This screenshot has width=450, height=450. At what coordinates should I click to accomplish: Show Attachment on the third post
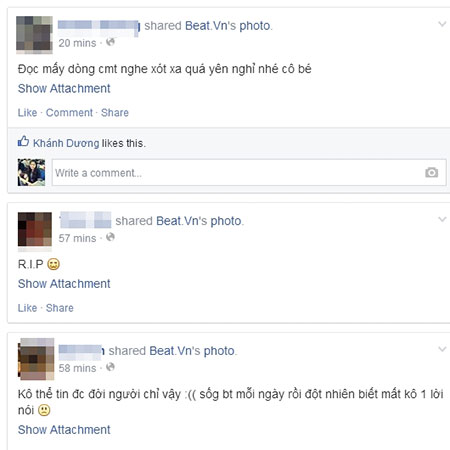pos(64,430)
